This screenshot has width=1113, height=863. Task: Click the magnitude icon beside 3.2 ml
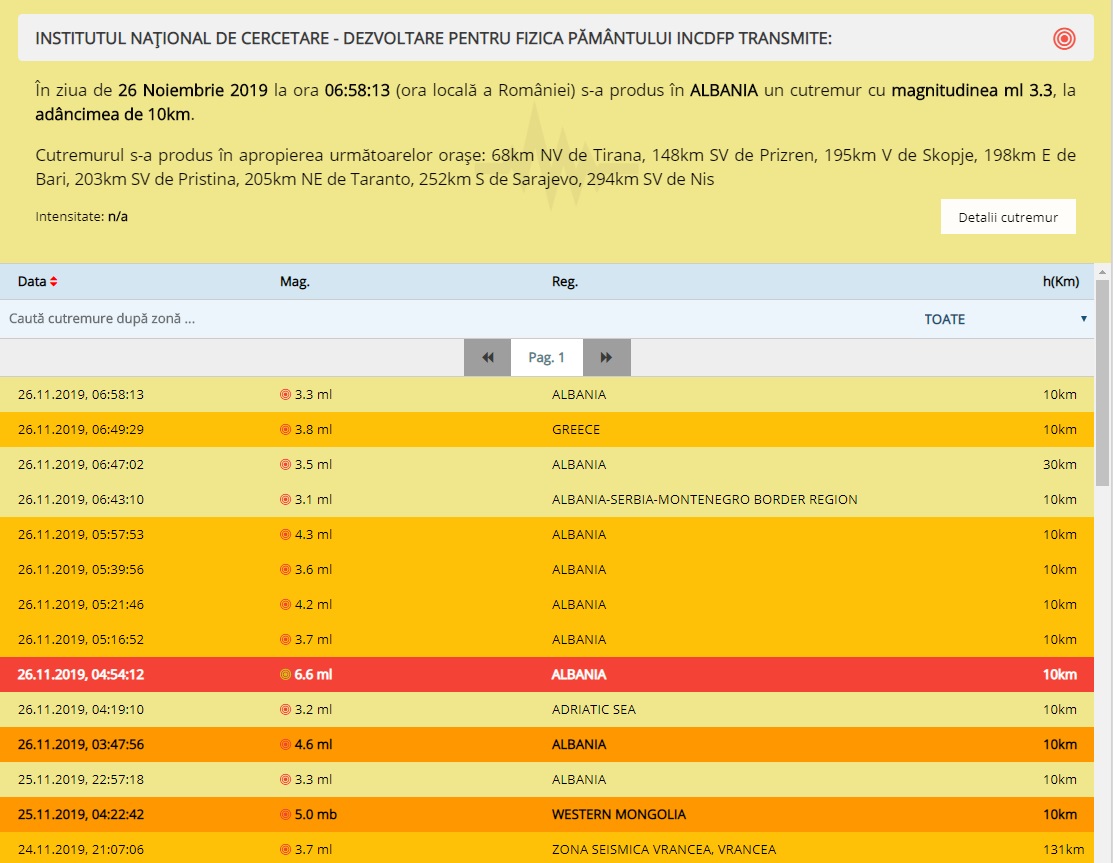point(285,710)
